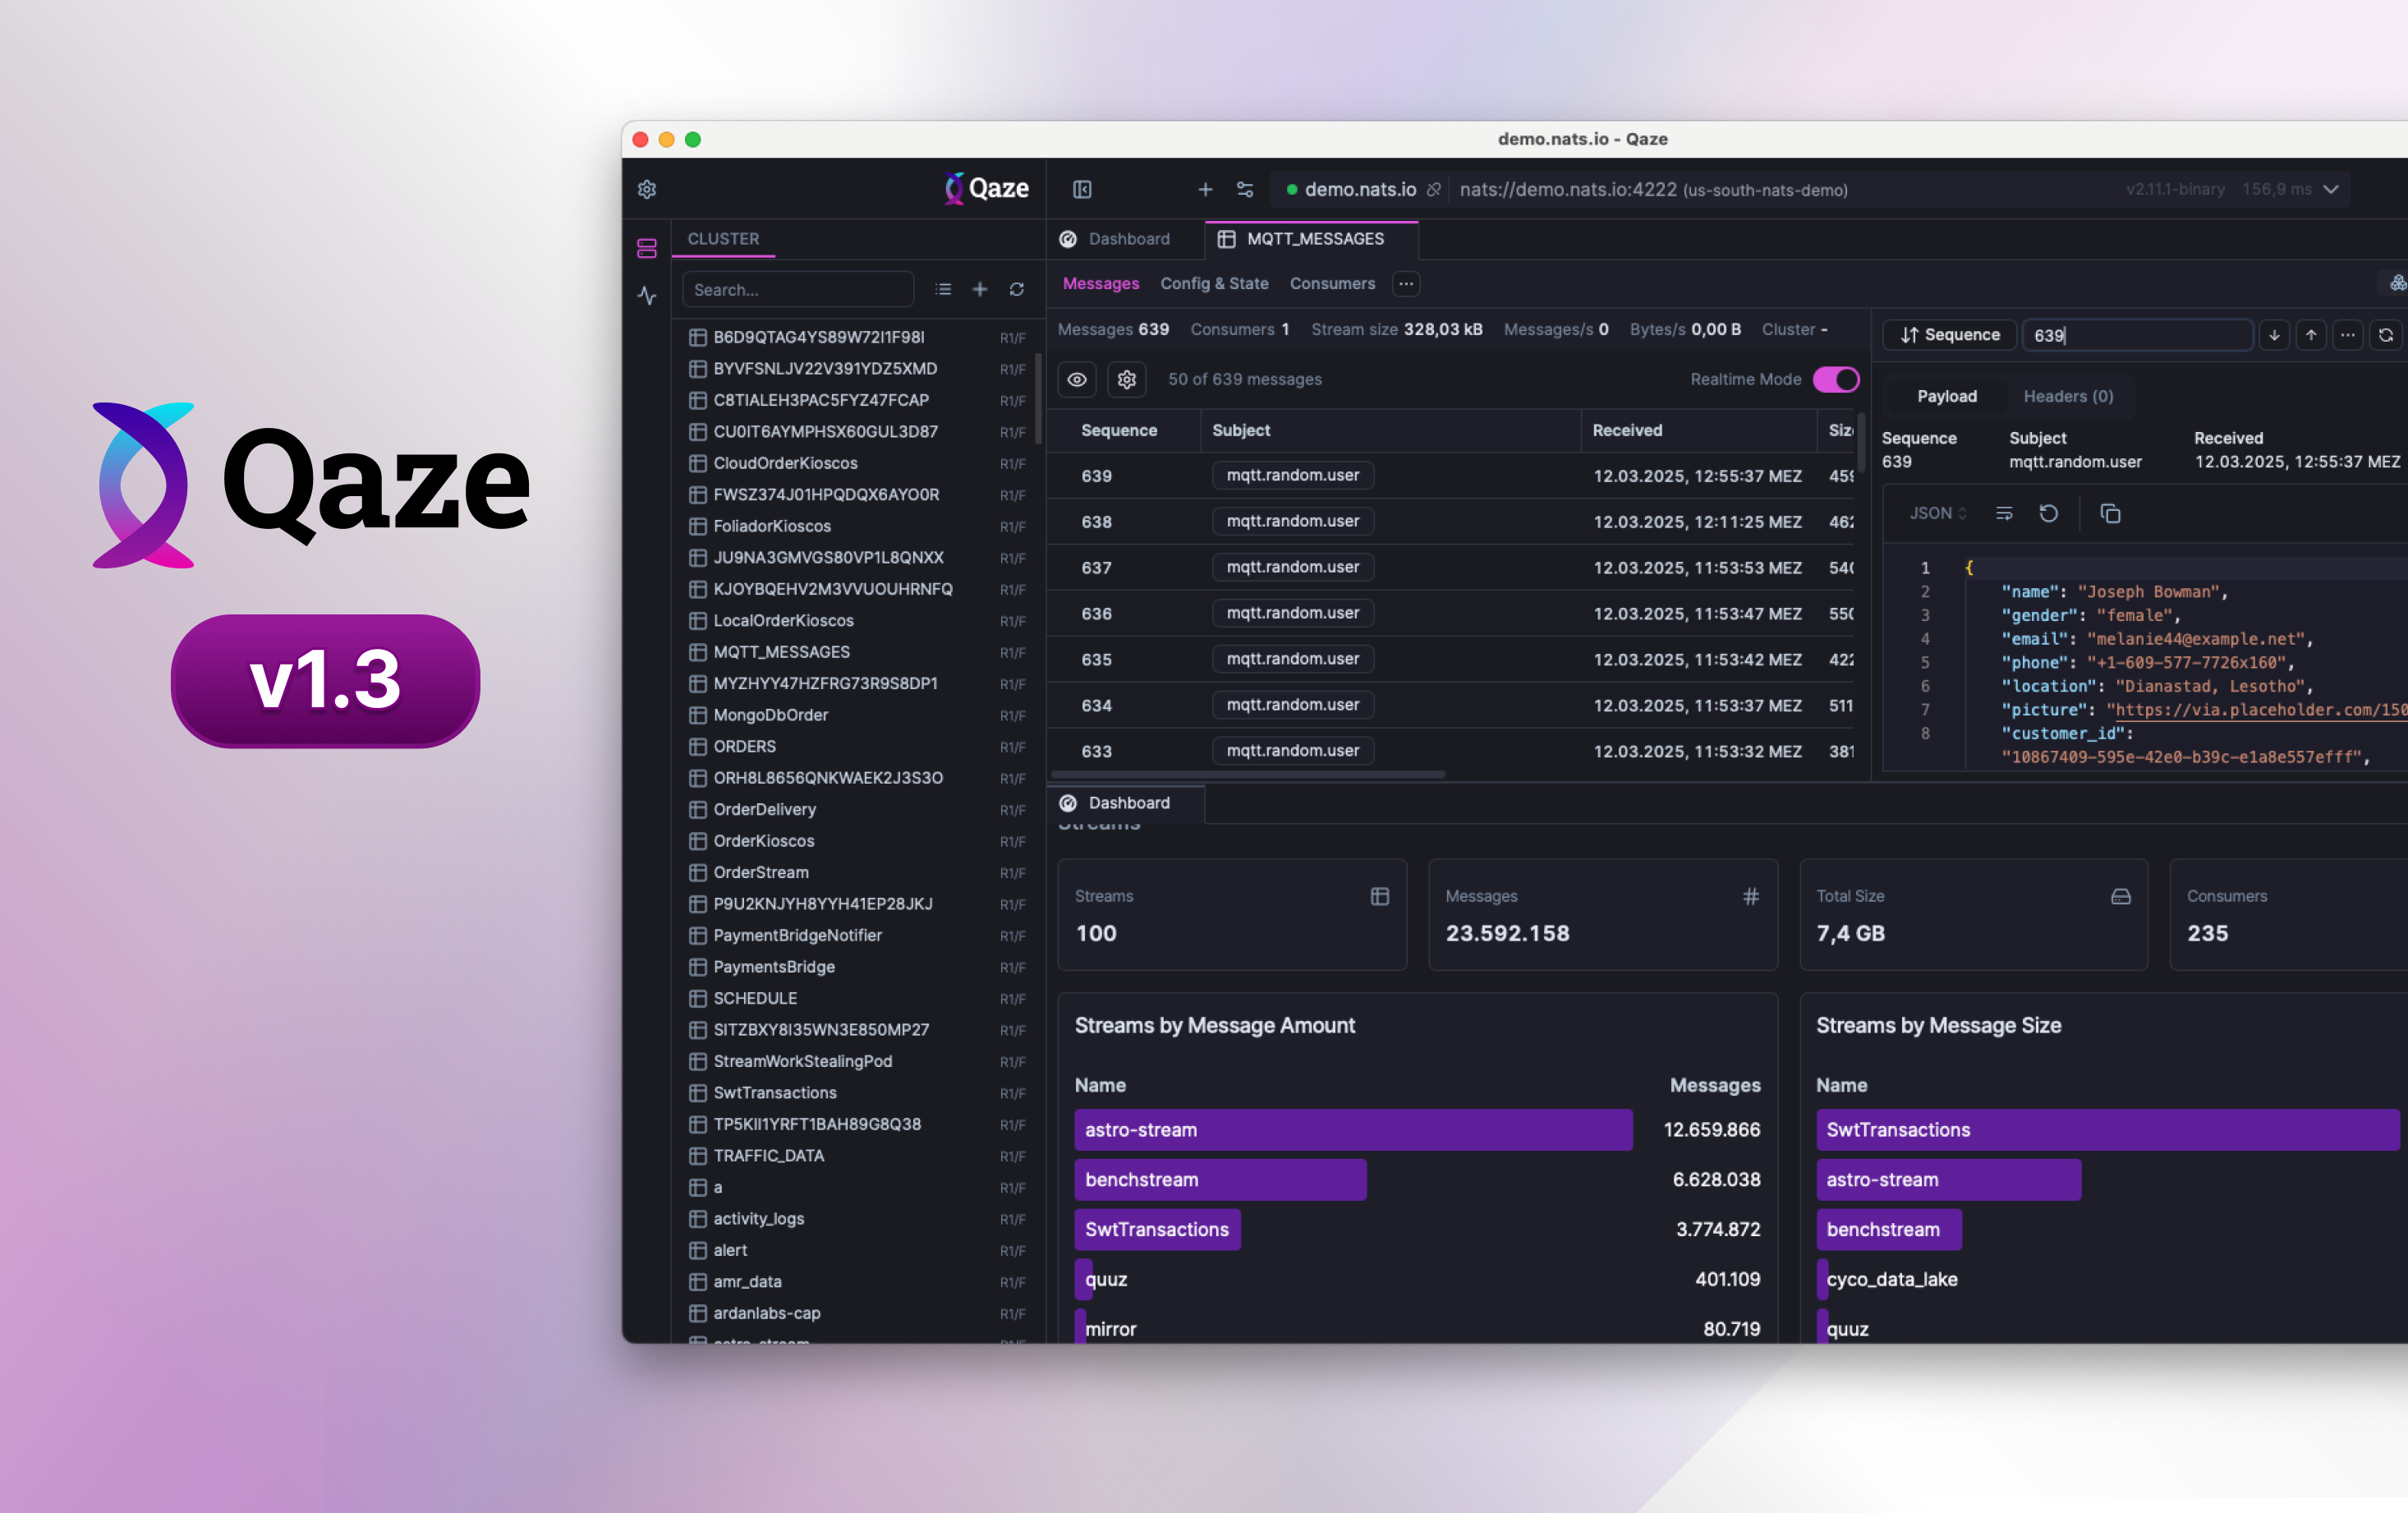Select the cluster streams icon in the sidebar
This screenshot has height=1513, width=2408.
click(647, 247)
